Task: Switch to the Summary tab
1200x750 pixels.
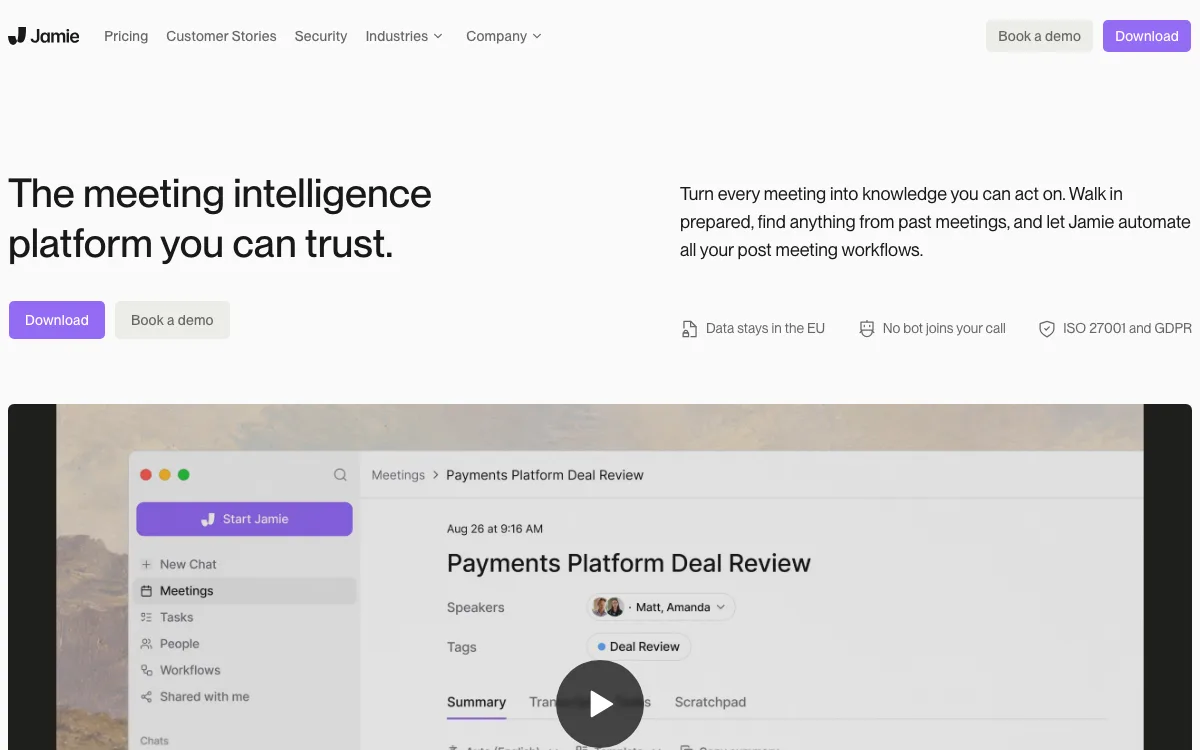Action: click(x=476, y=702)
